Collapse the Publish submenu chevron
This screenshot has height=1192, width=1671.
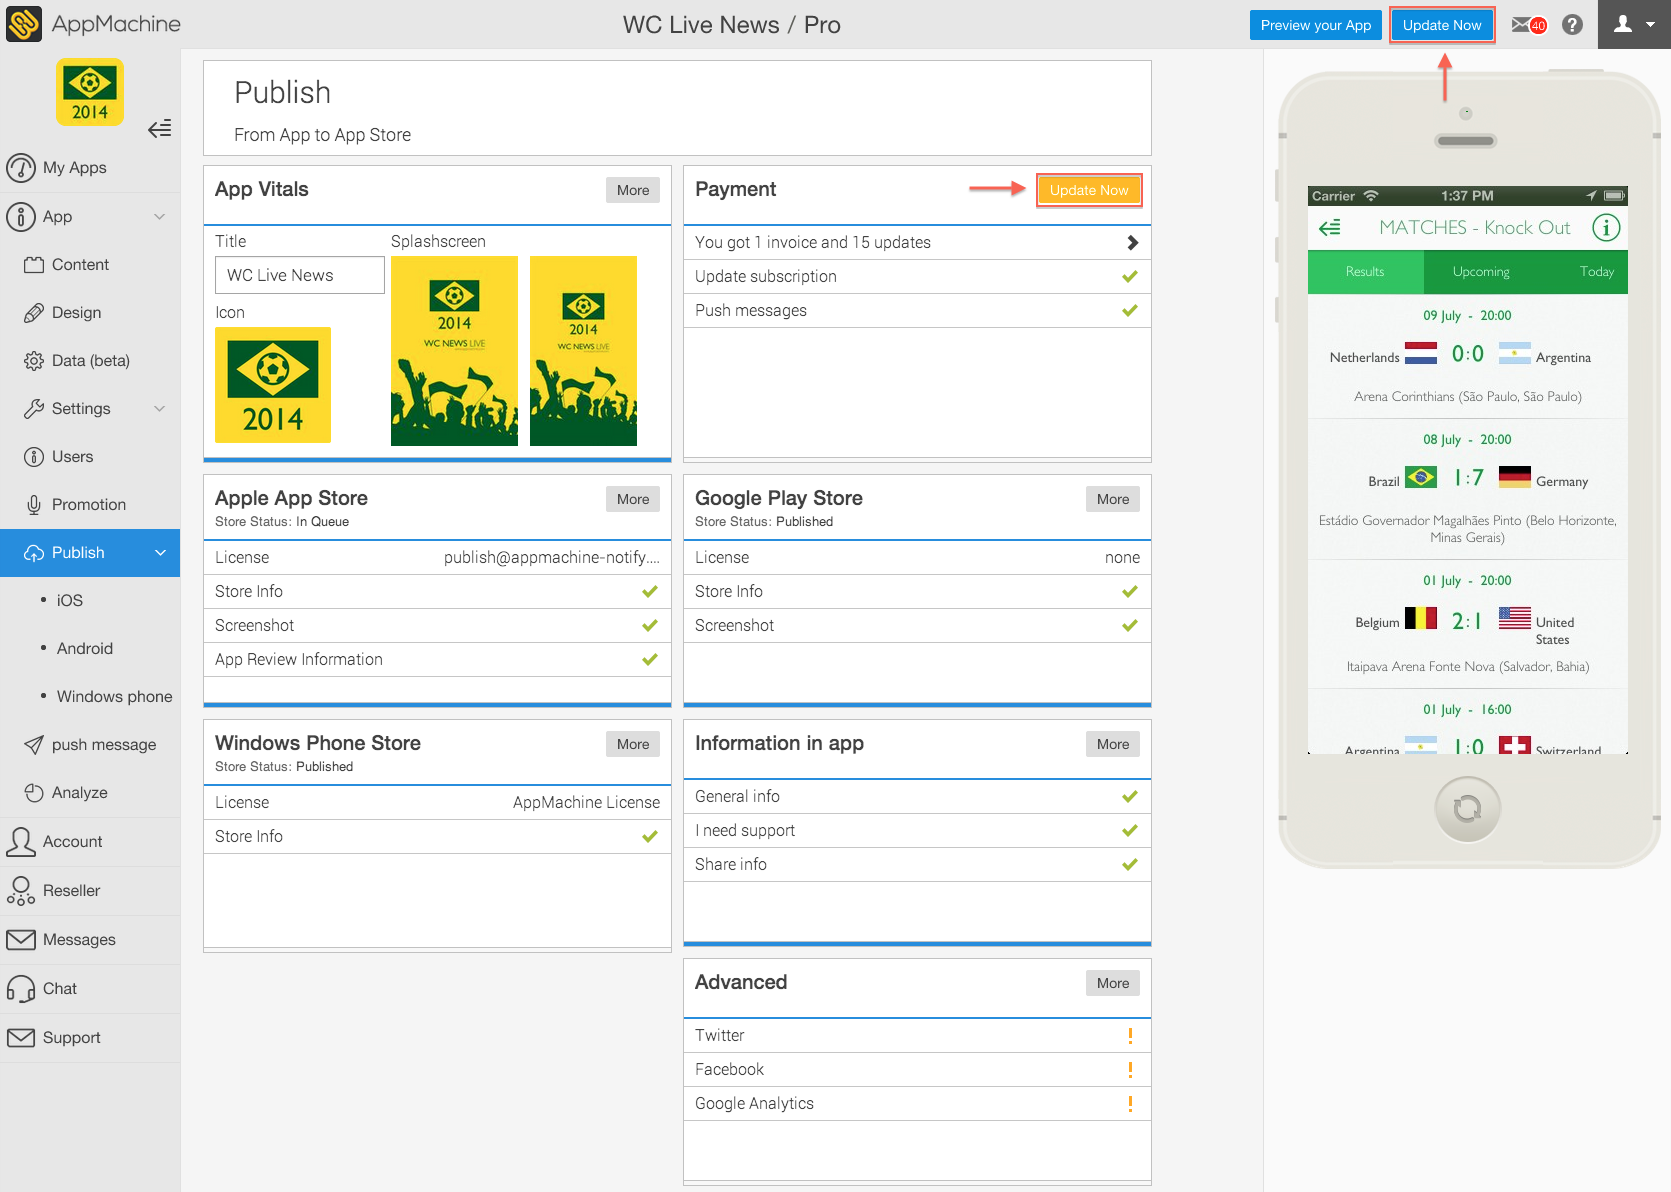click(x=160, y=553)
